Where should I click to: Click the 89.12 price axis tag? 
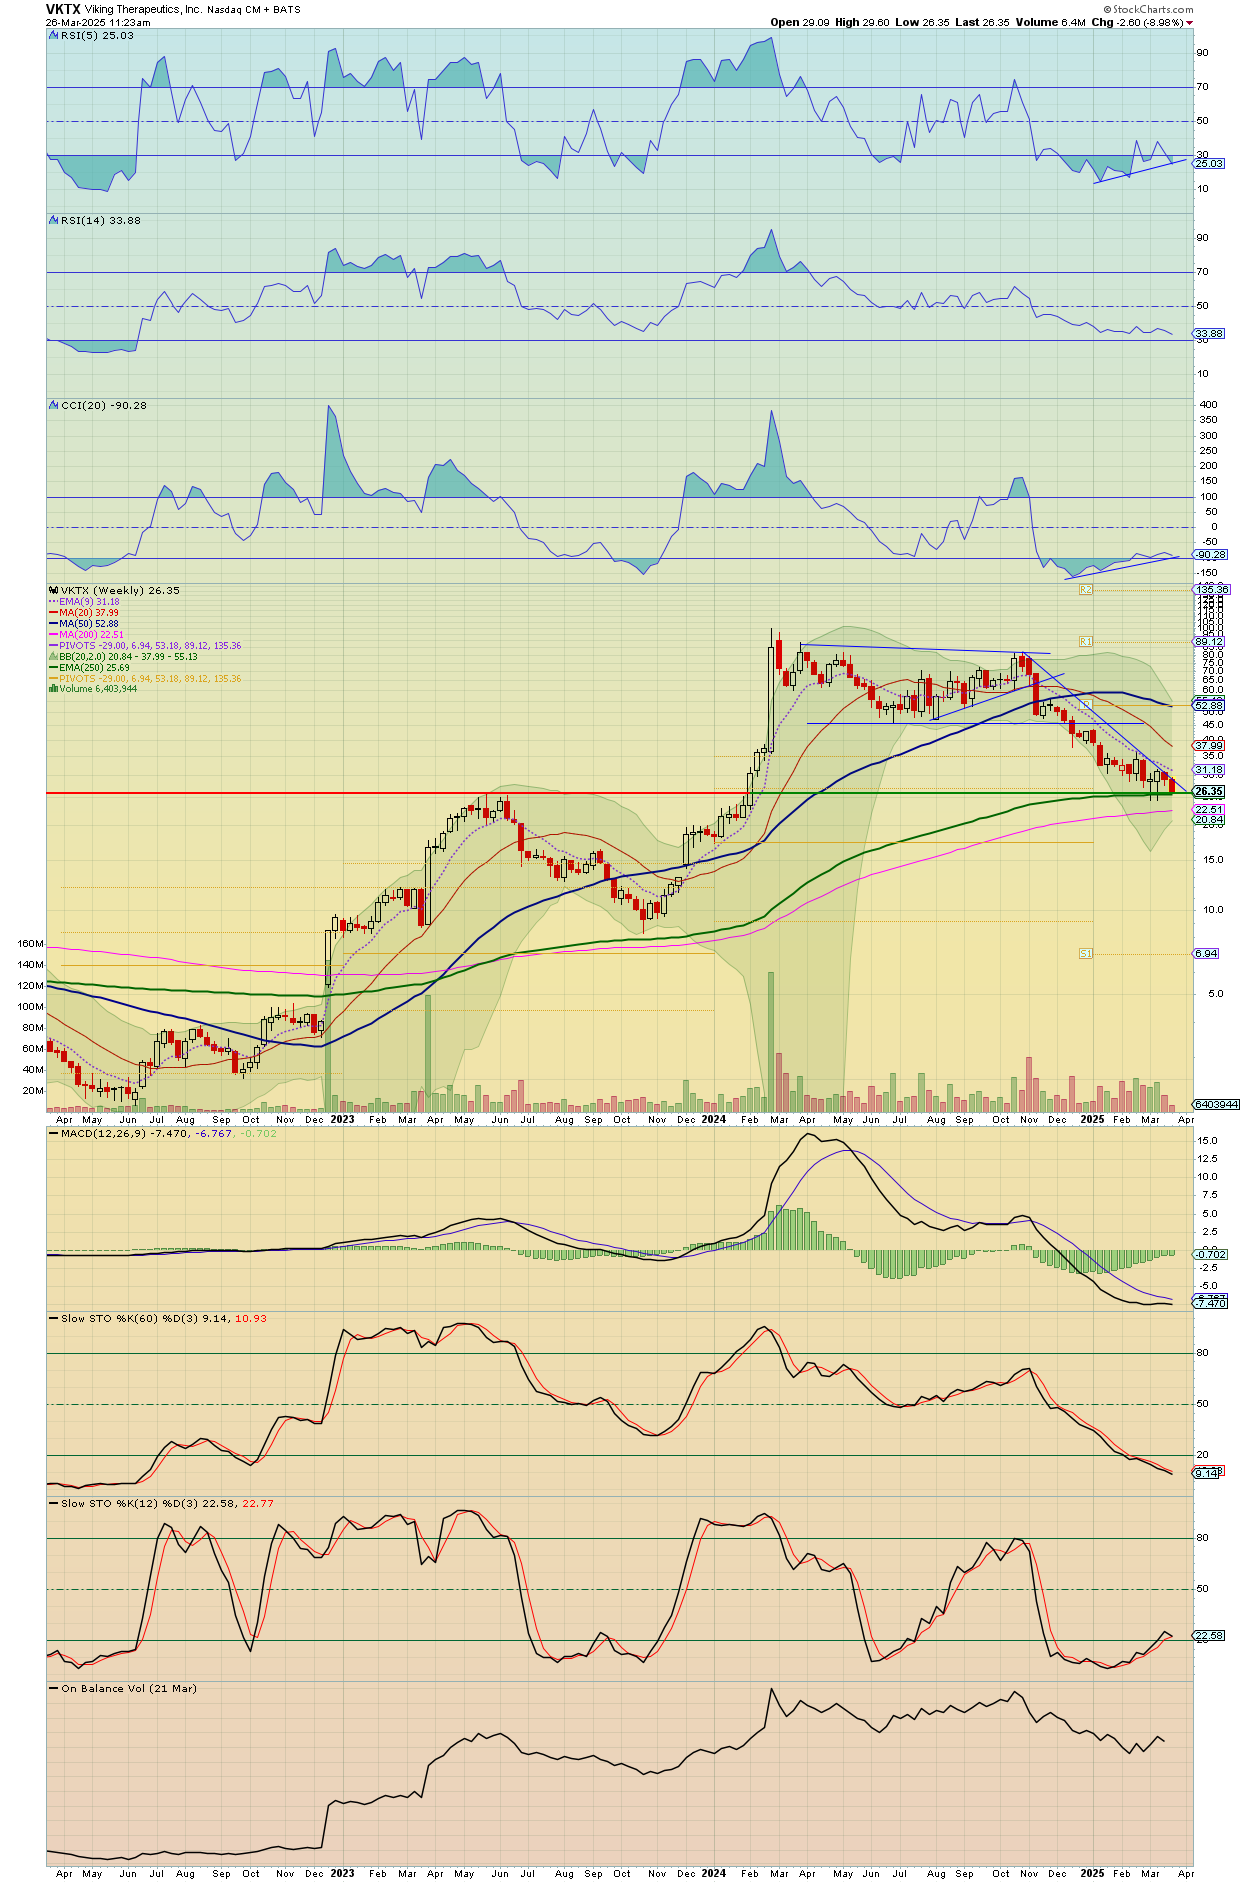pyautogui.click(x=1209, y=642)
